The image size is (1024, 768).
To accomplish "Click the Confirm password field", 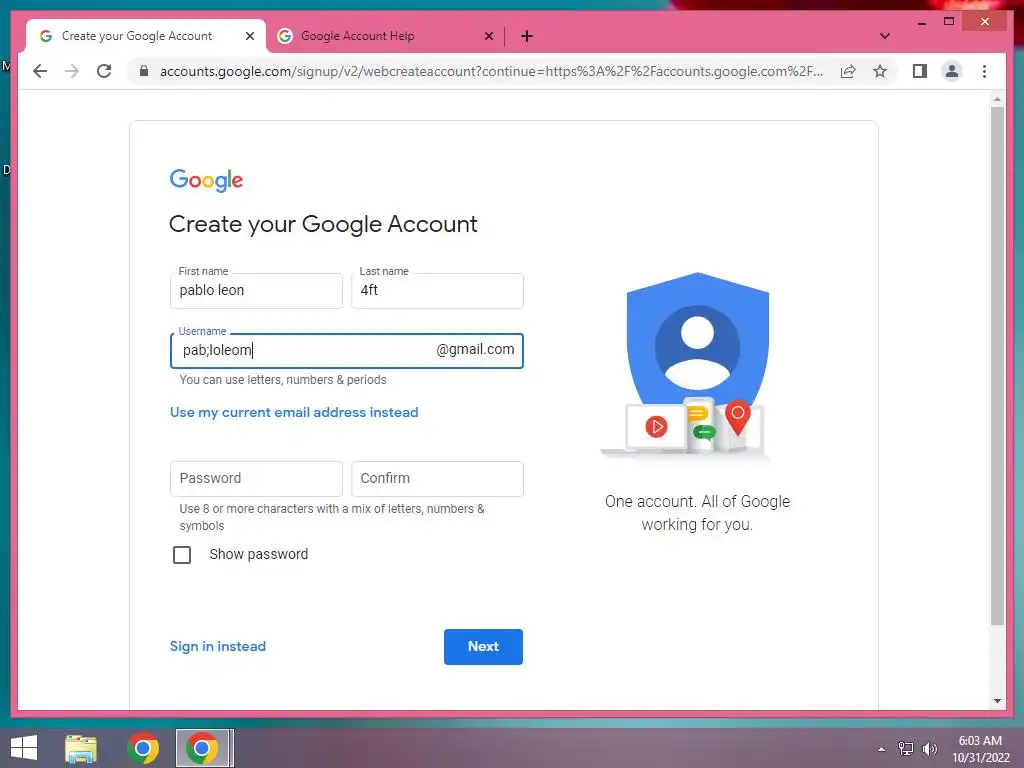I will pos(437,479).
